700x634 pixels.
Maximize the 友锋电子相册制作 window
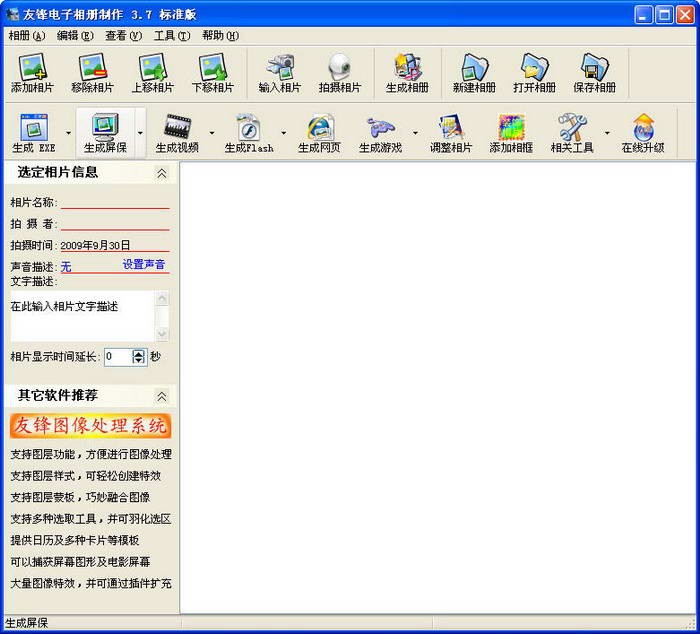664,15
